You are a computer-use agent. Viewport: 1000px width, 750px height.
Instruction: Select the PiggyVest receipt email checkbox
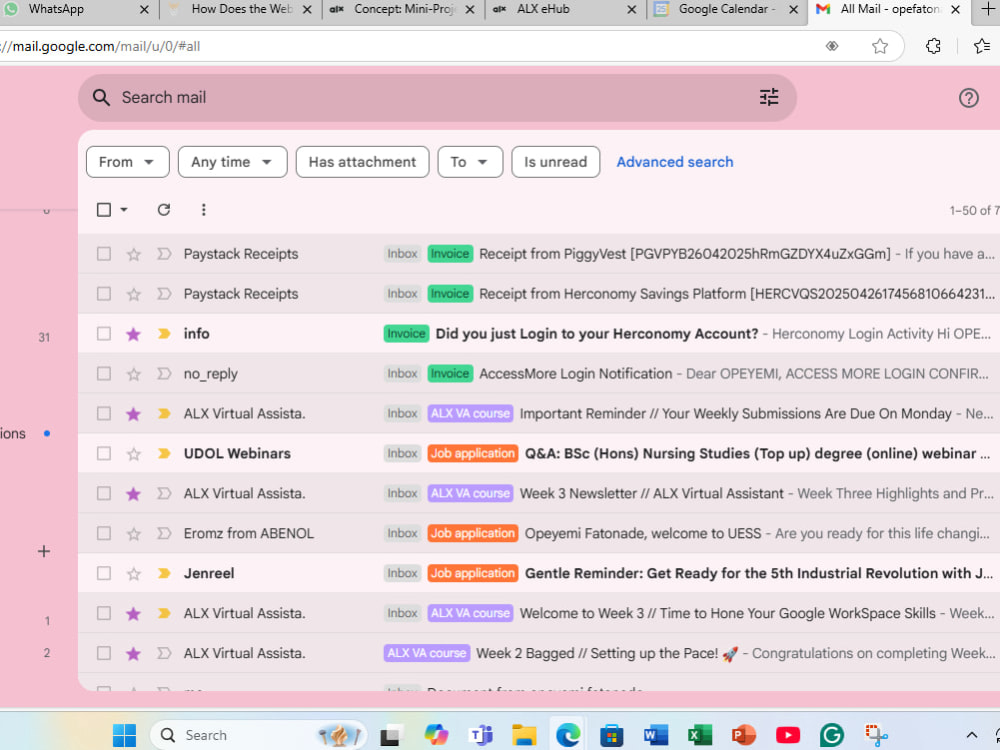(x=103, y=254)
